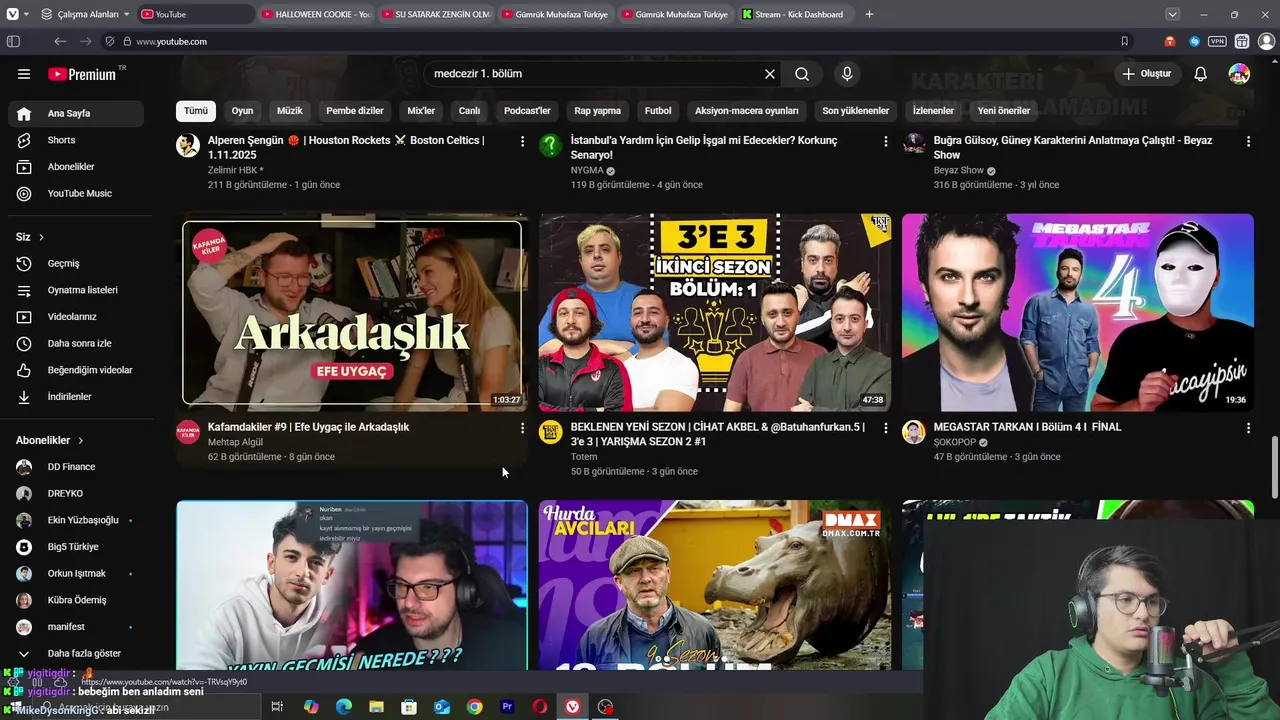The width and height of the screenshot is (1280, 720).
Task: Open Google Chrome from the taskbar
Action: point(474,707)
